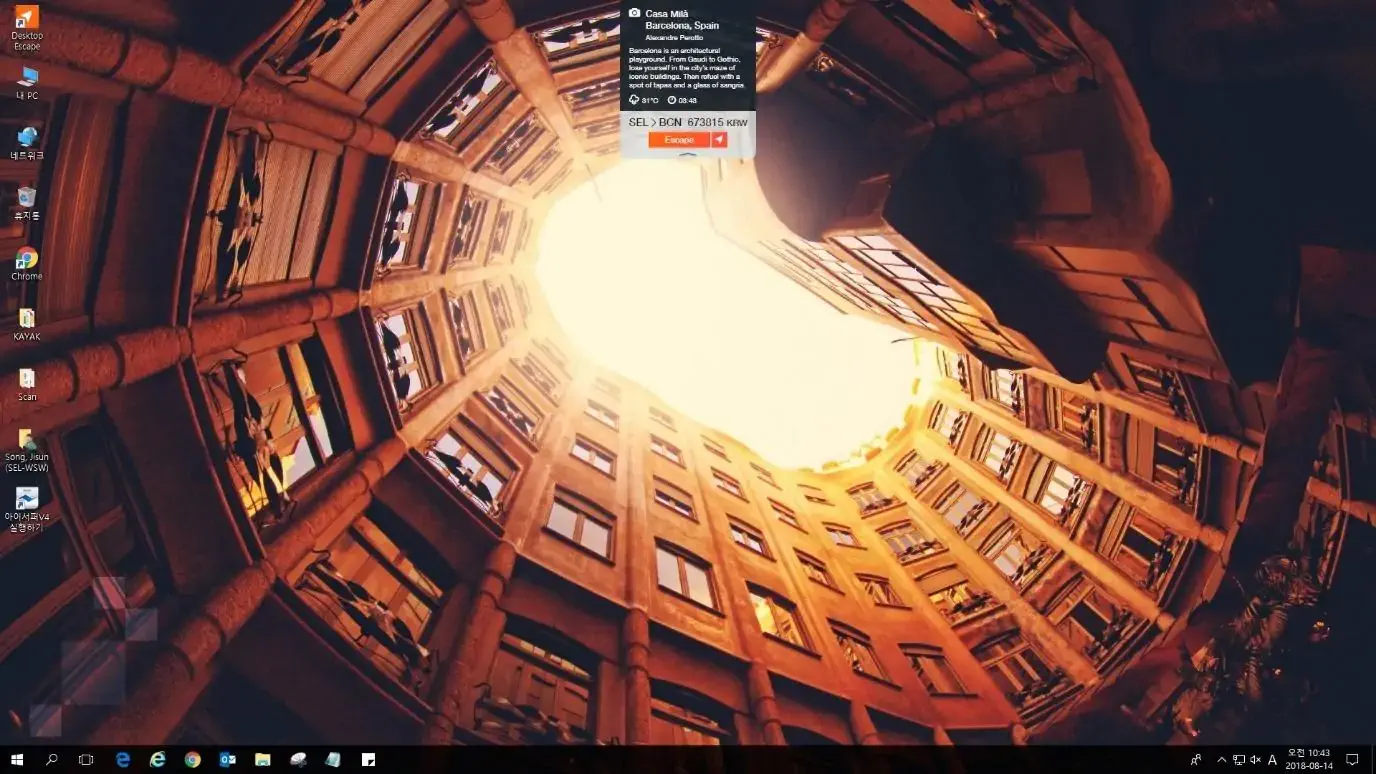Click the camera icon beside Casa Milà

[634, 13]
